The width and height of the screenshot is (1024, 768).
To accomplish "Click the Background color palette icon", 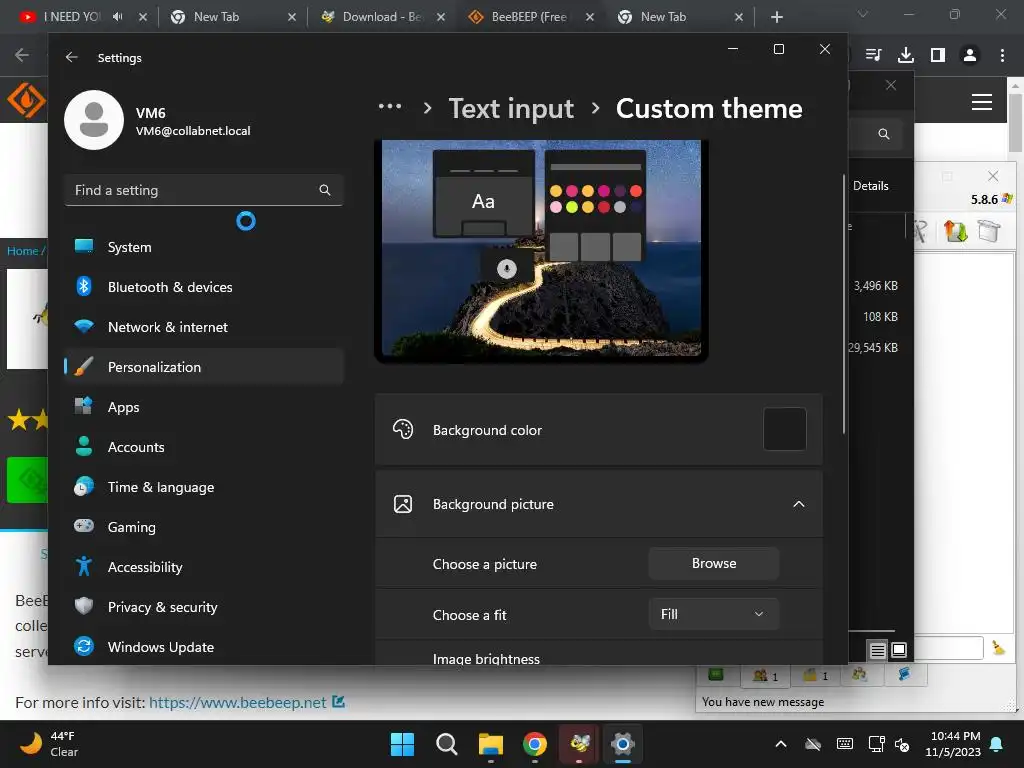I will [x=403, y=429].
